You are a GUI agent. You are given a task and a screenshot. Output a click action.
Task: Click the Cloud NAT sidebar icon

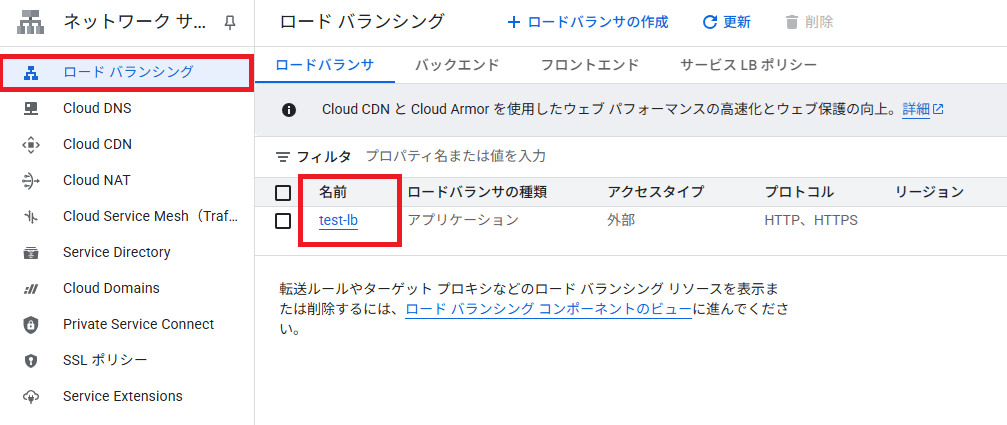pos(30,180)
